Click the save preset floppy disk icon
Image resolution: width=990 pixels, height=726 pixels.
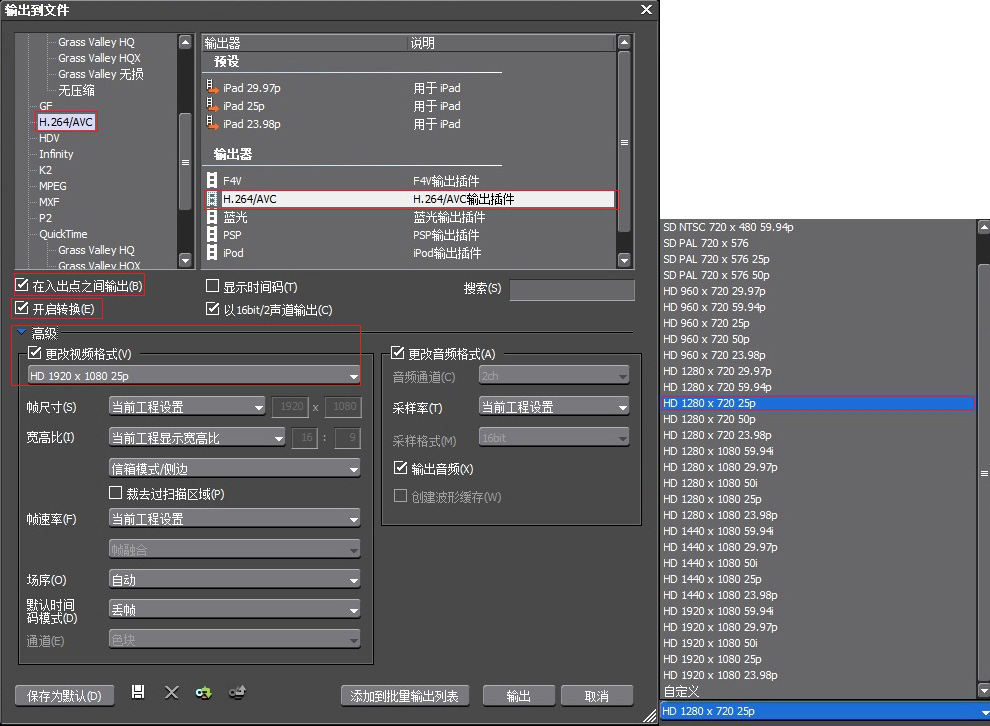[x=138, y=693]
